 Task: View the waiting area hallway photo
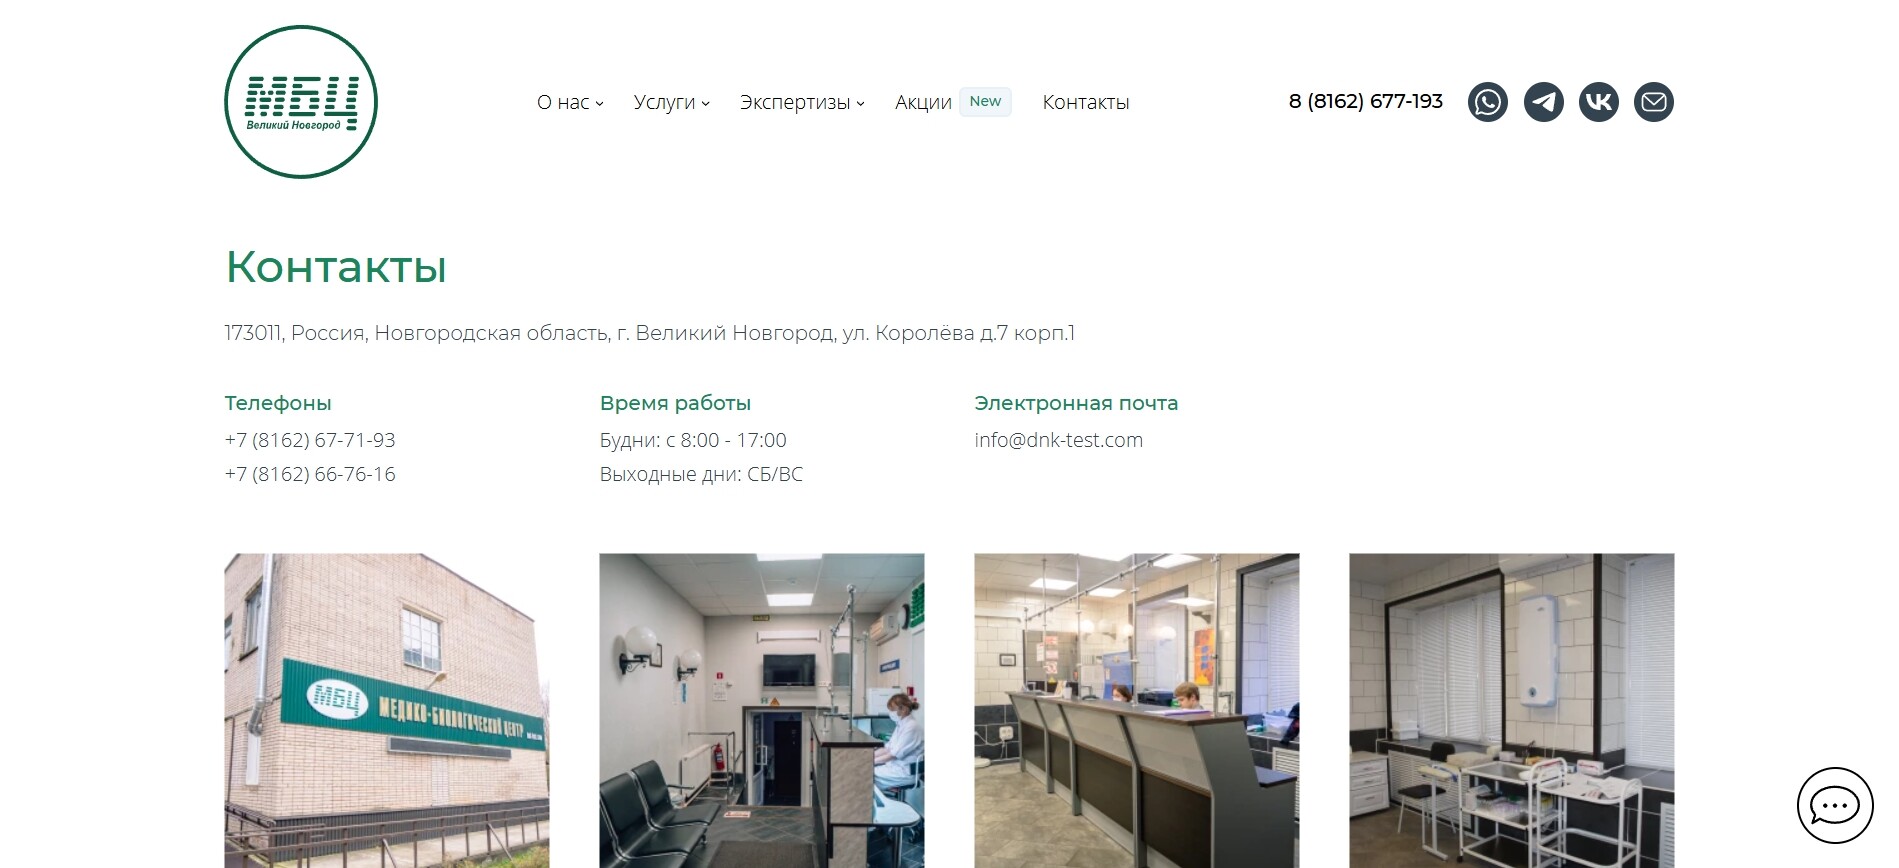point(761,710)
